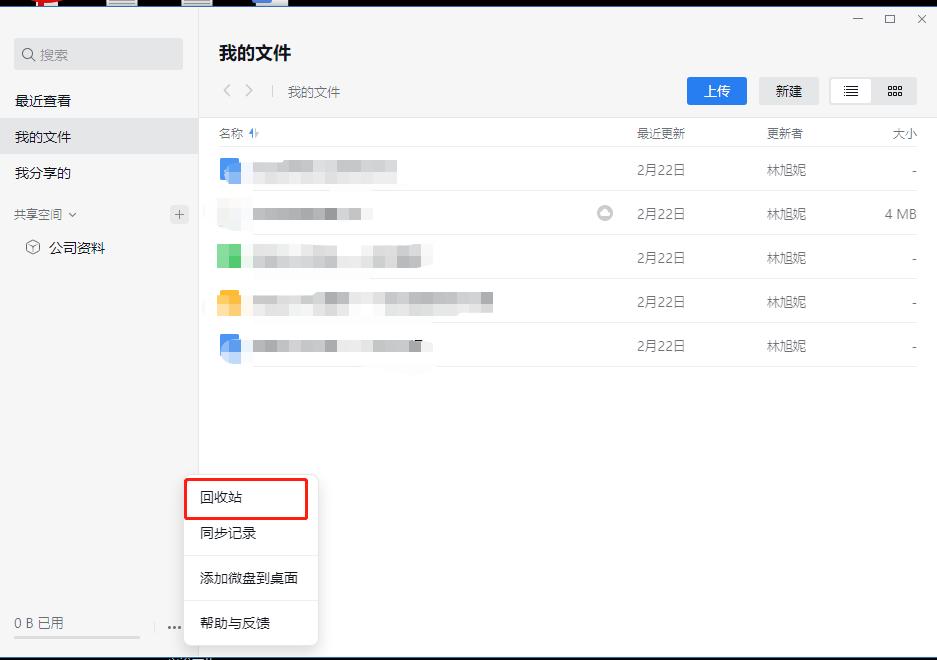Click the 上传 upload button
The image size is (937, 660).
pyautogui.click(x=716, y=90)
